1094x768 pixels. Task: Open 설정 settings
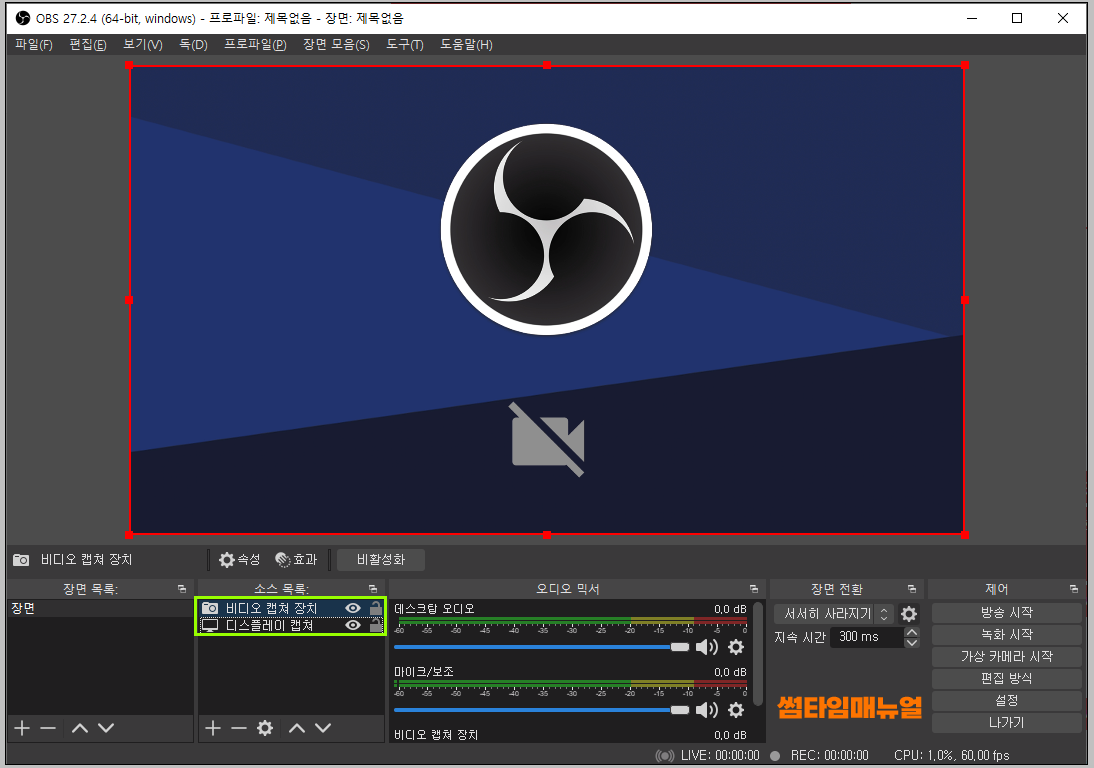coord(1007,700)
